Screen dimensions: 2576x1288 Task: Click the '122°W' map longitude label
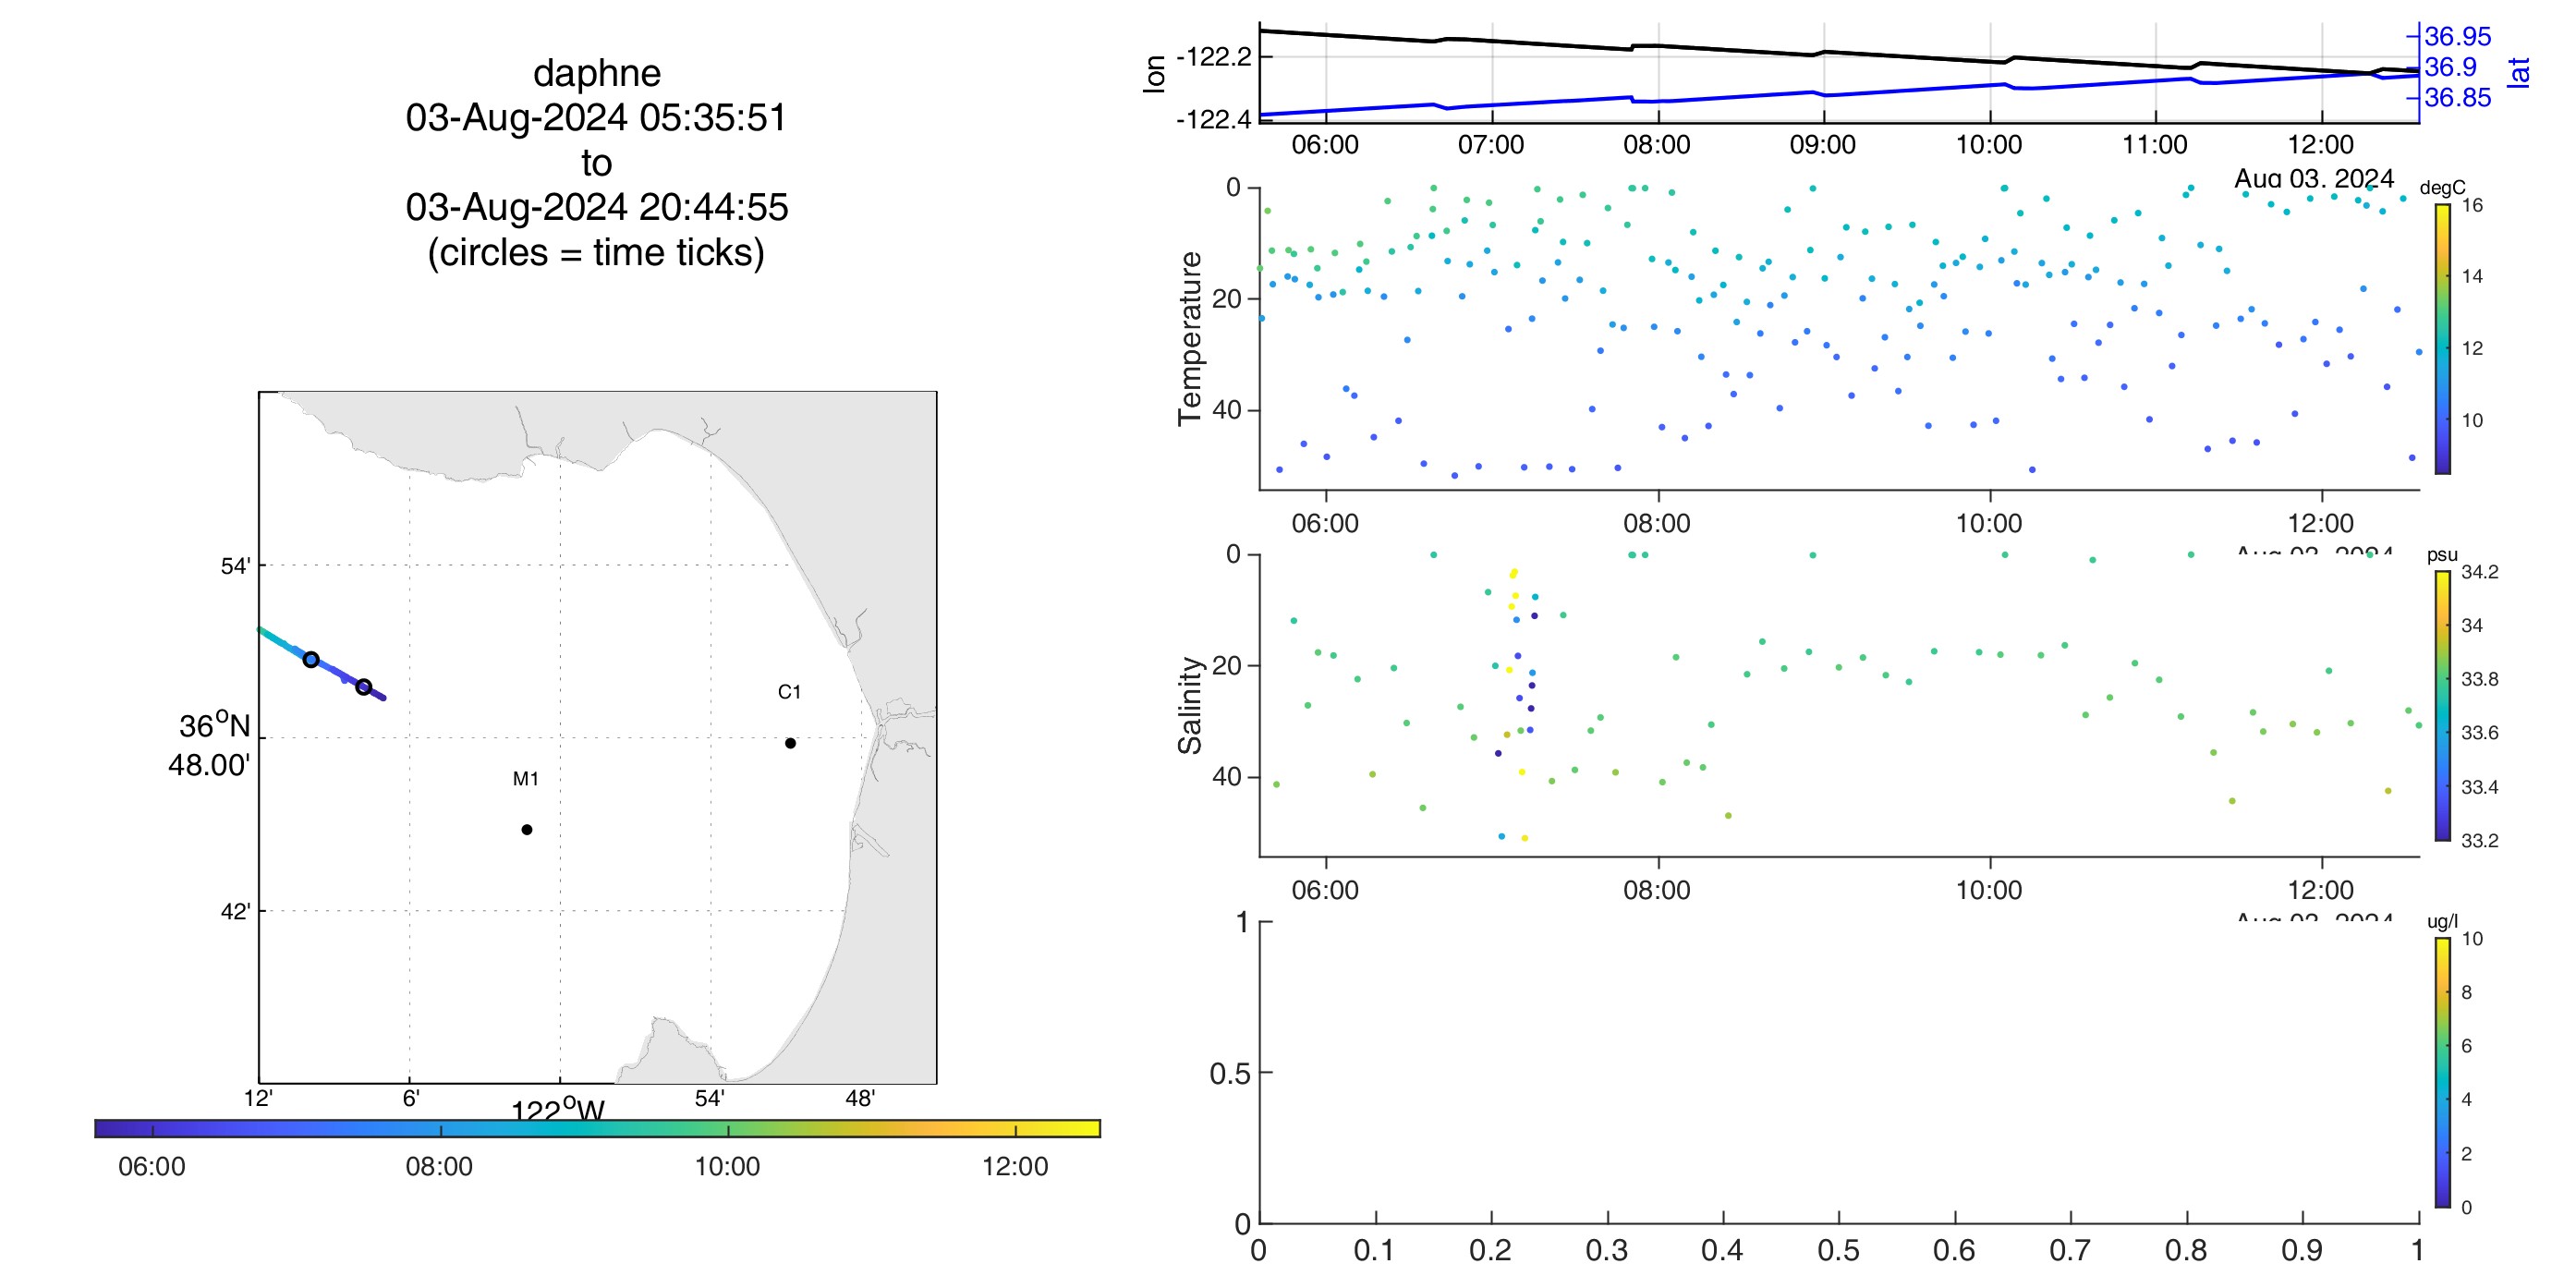pyautogui.click(x=558, y=1110)
